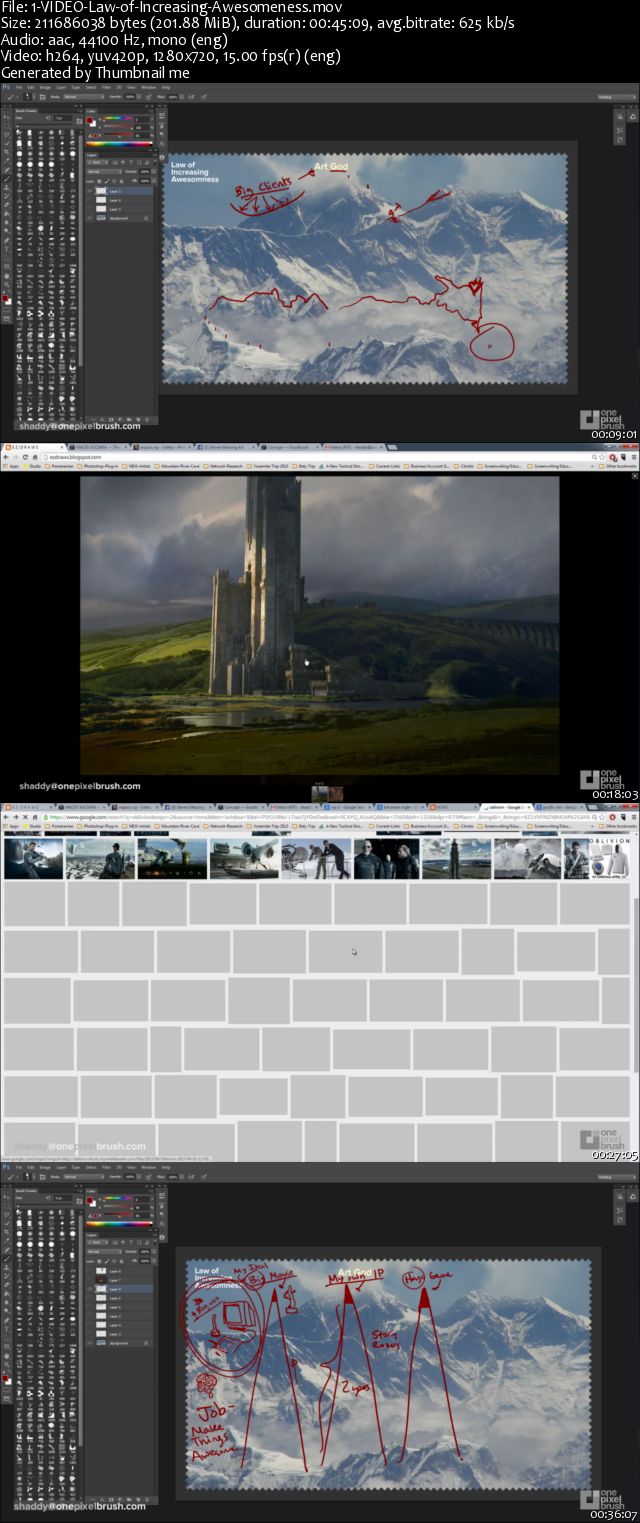Open the layer Opacity field in the first frame
The height and width of the screenshot is (1523, 640).
(x=145, y=172)
